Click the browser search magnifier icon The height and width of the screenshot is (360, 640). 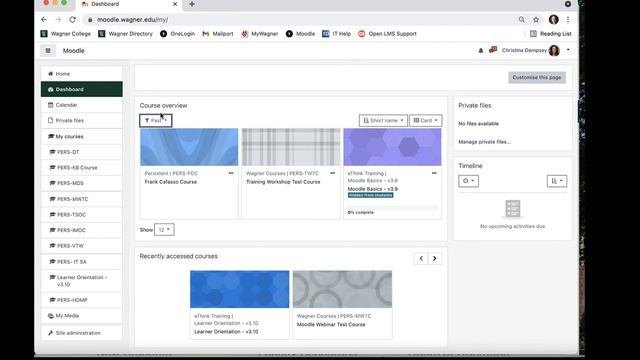point(522,20)
